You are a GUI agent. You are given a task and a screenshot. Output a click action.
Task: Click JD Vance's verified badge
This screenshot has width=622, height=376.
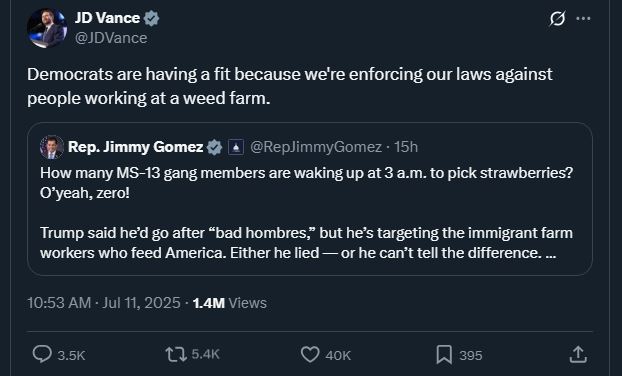tap(151, 18)
